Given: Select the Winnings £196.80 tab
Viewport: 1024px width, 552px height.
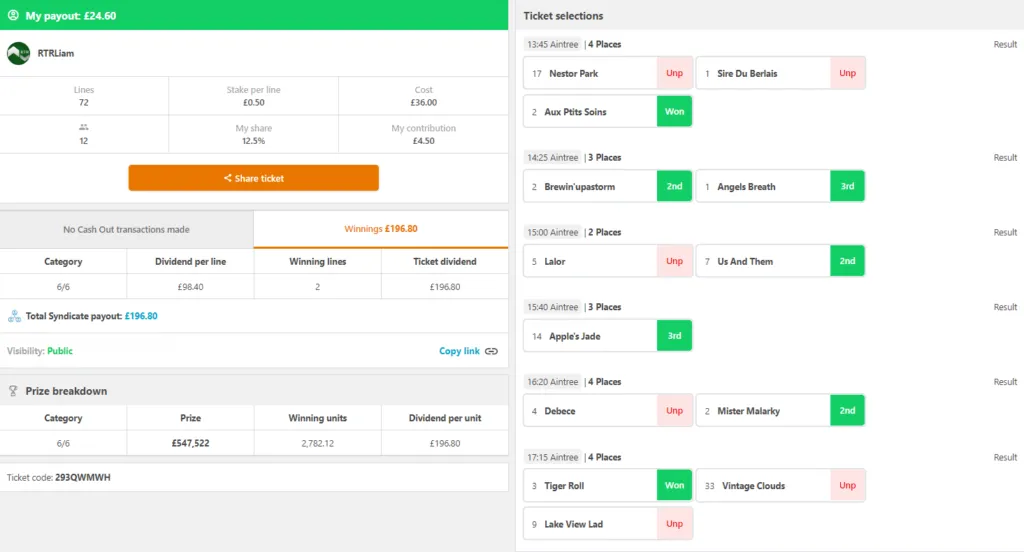Looking at the screenshot, I should (381, 229).
